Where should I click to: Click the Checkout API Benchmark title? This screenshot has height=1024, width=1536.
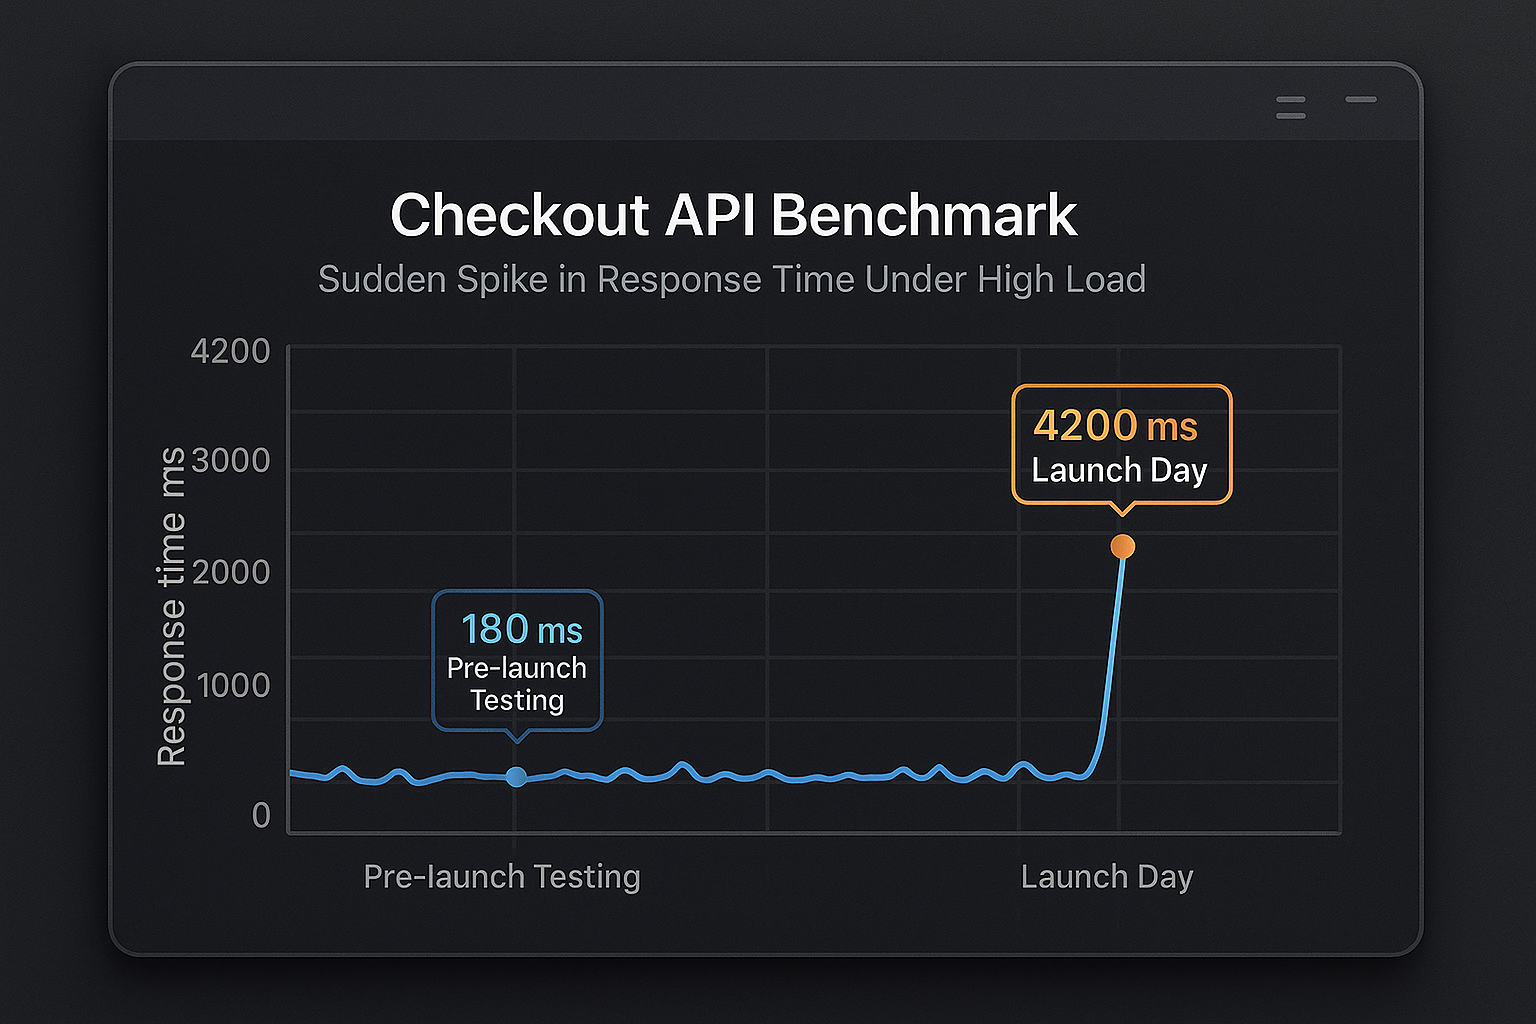pyautogui.click(x=733, y=215)
